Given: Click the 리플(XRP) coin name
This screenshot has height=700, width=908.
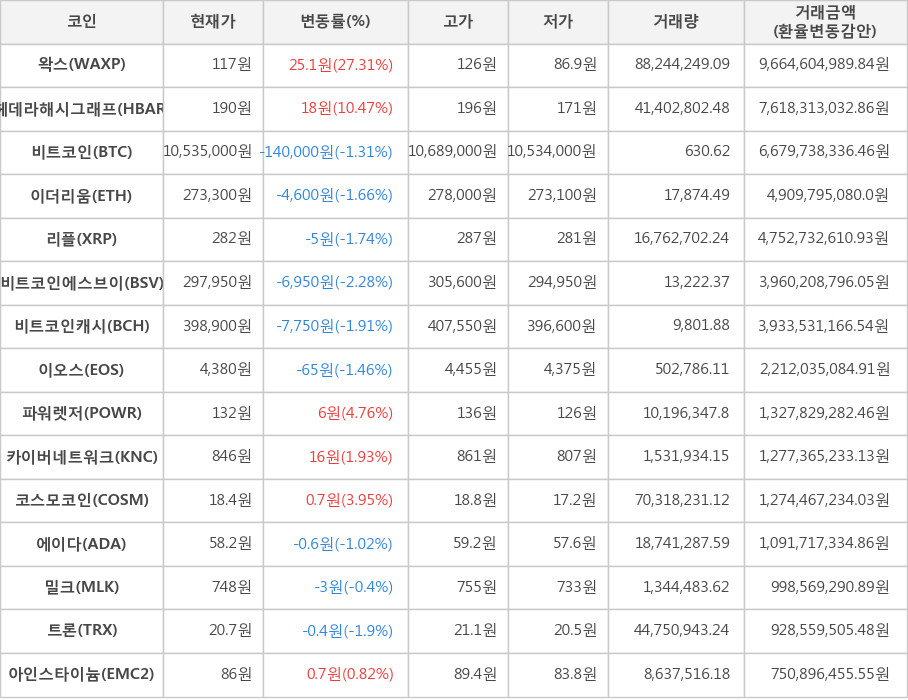Looking at the screenshot, I should click(82, 239).
